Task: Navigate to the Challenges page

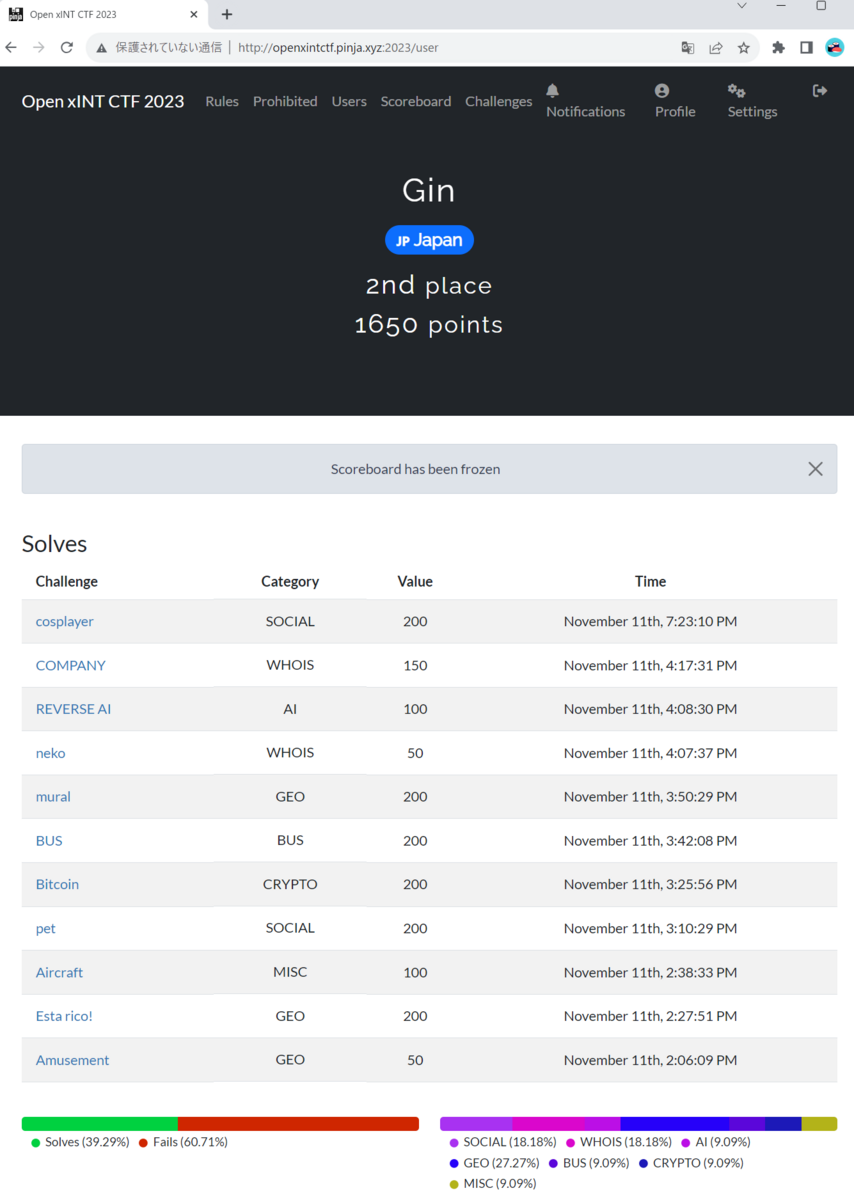Action: click(498, 101)
